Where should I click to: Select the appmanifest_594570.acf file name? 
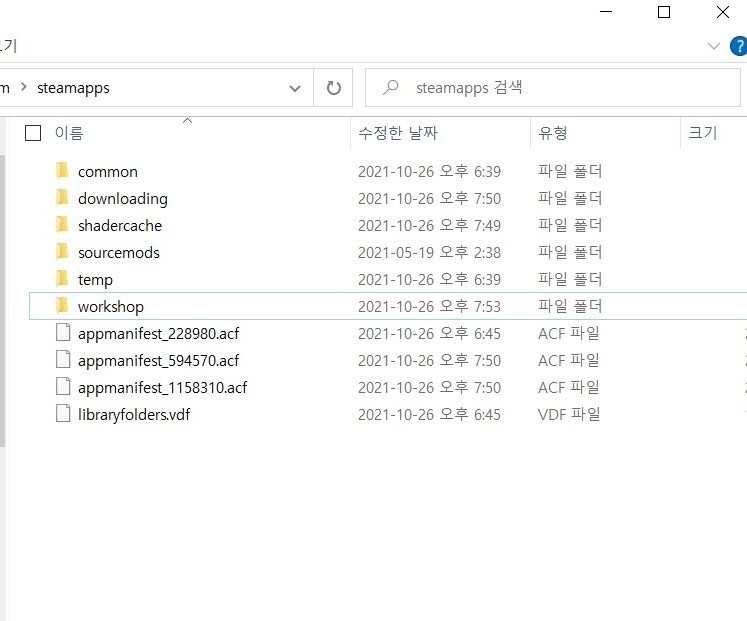(159, 361)
